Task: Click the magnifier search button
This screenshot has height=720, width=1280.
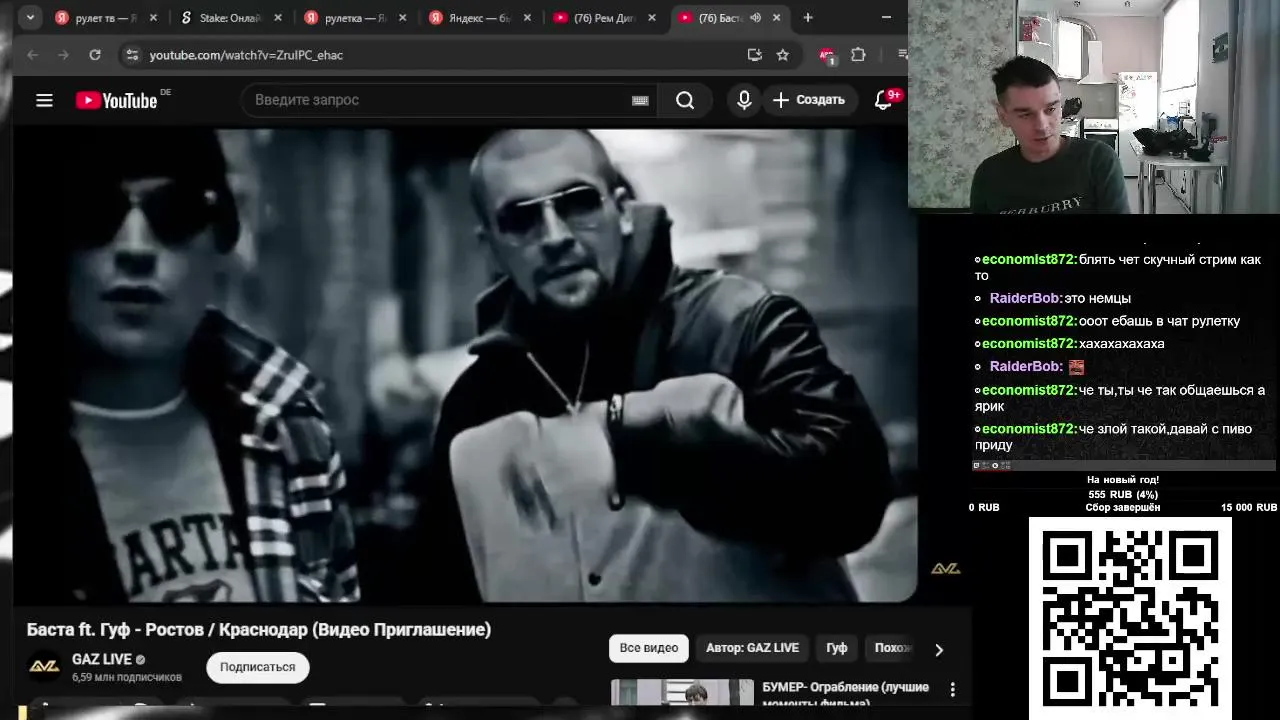Action: (x=685, y=100)
